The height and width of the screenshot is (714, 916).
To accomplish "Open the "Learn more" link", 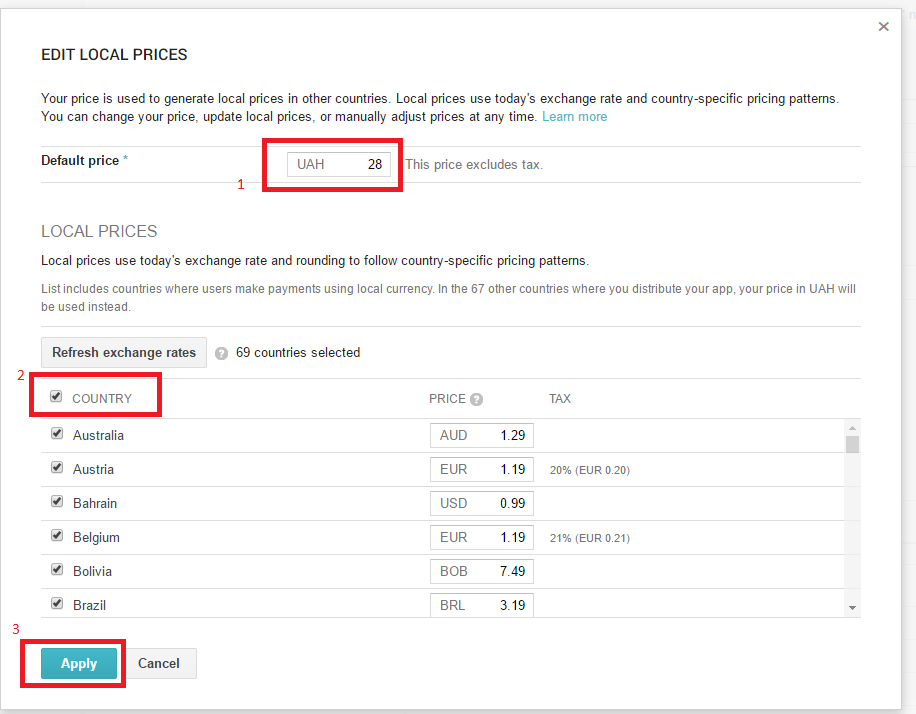I will coord(574,116).
